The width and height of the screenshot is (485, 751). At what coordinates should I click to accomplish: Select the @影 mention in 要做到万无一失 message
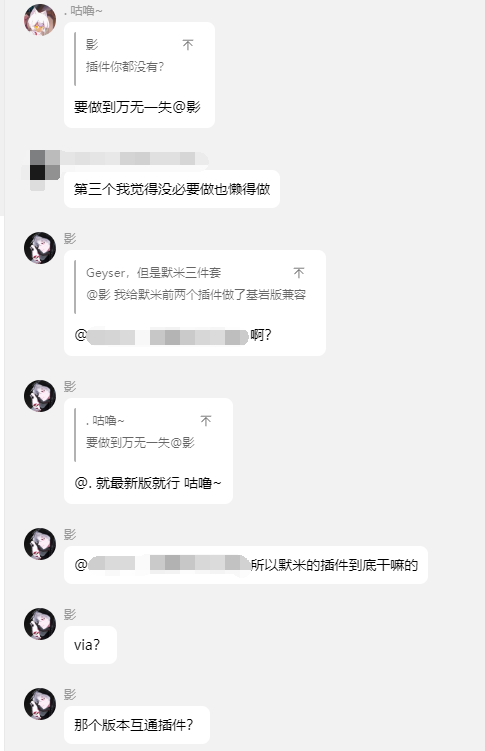[186, 107]
